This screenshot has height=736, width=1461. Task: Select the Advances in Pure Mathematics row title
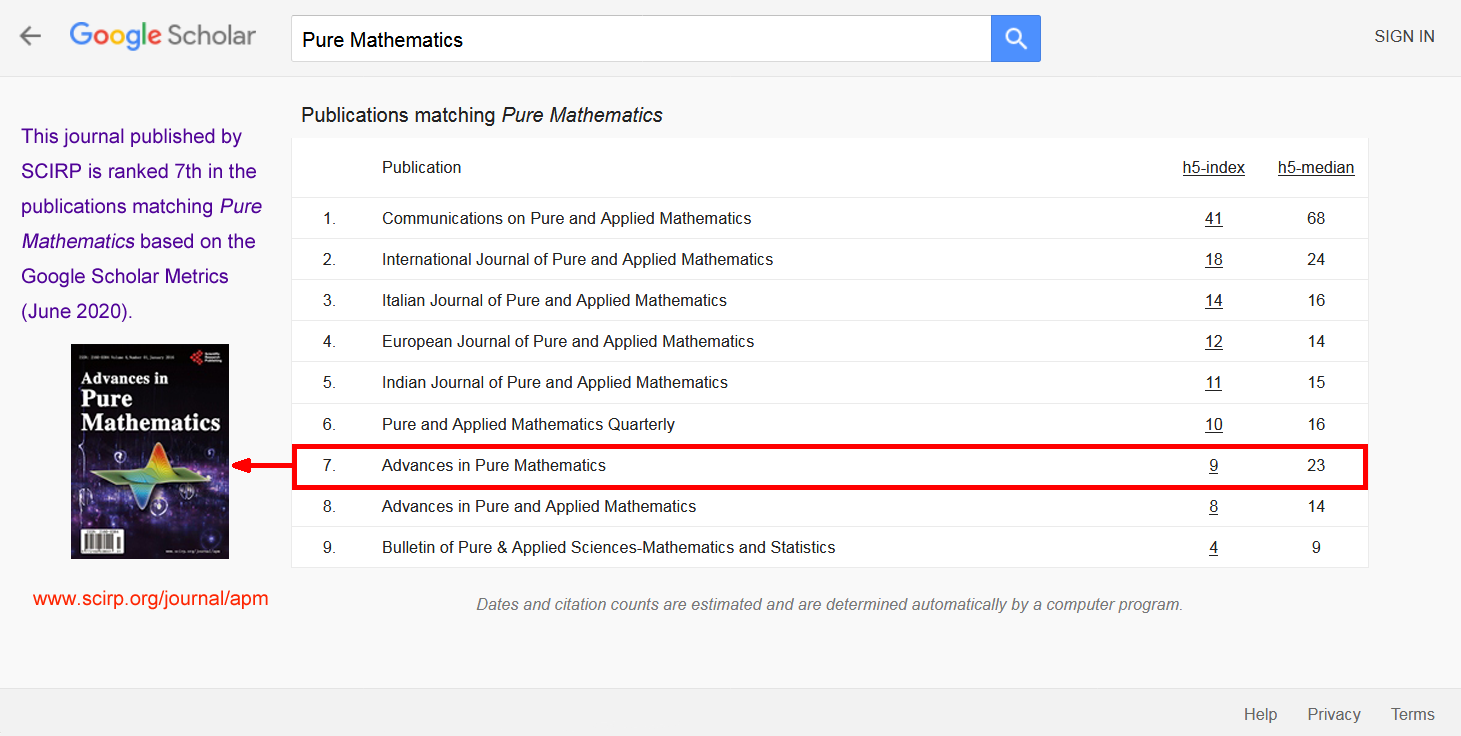pos(494,466)
